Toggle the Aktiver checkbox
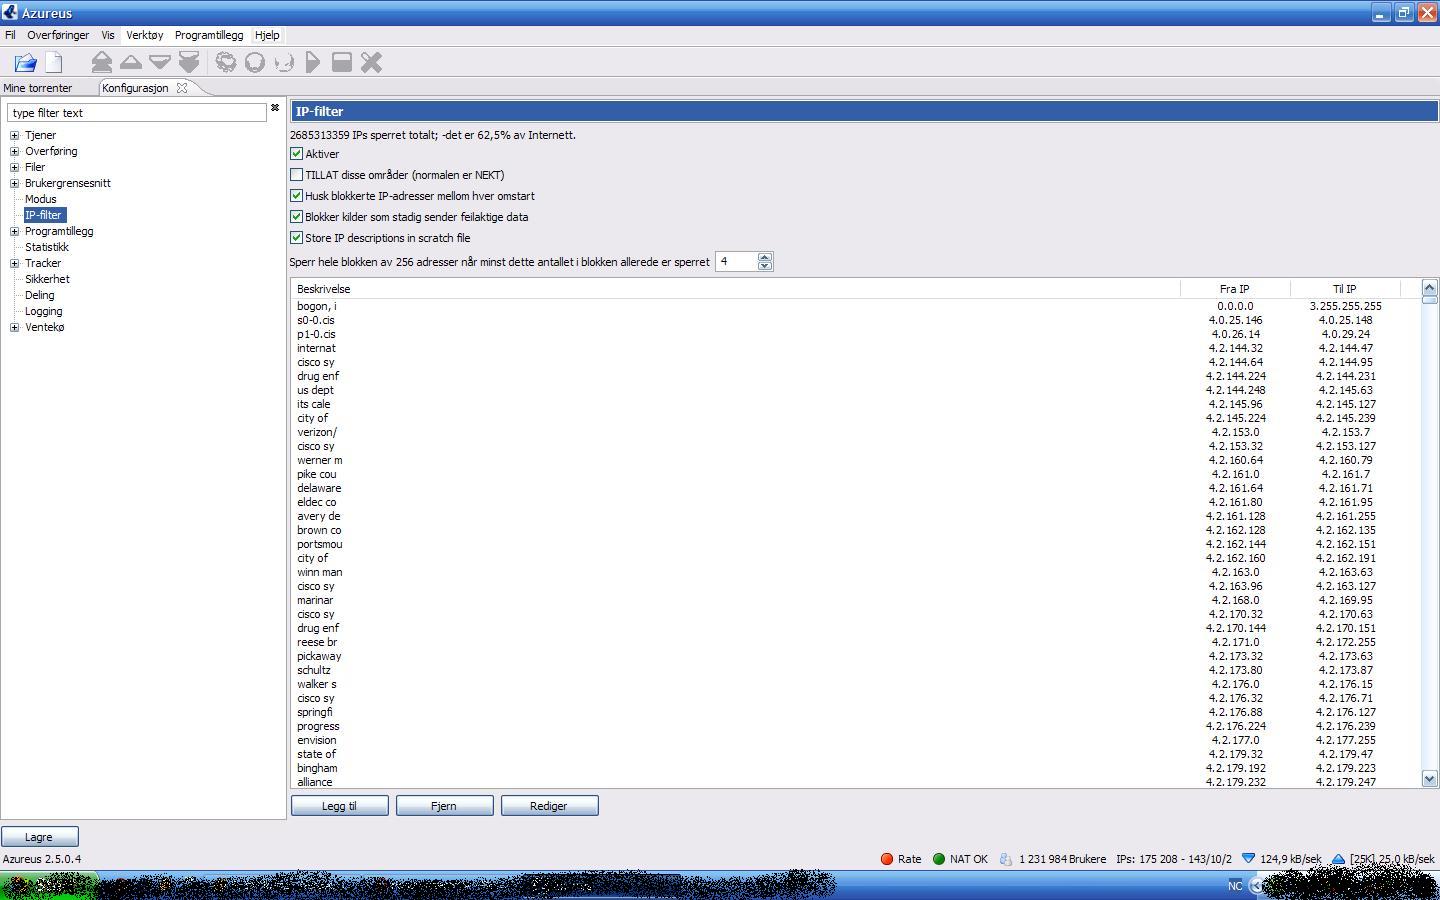 pyautogui.click(x=296, y=154)
